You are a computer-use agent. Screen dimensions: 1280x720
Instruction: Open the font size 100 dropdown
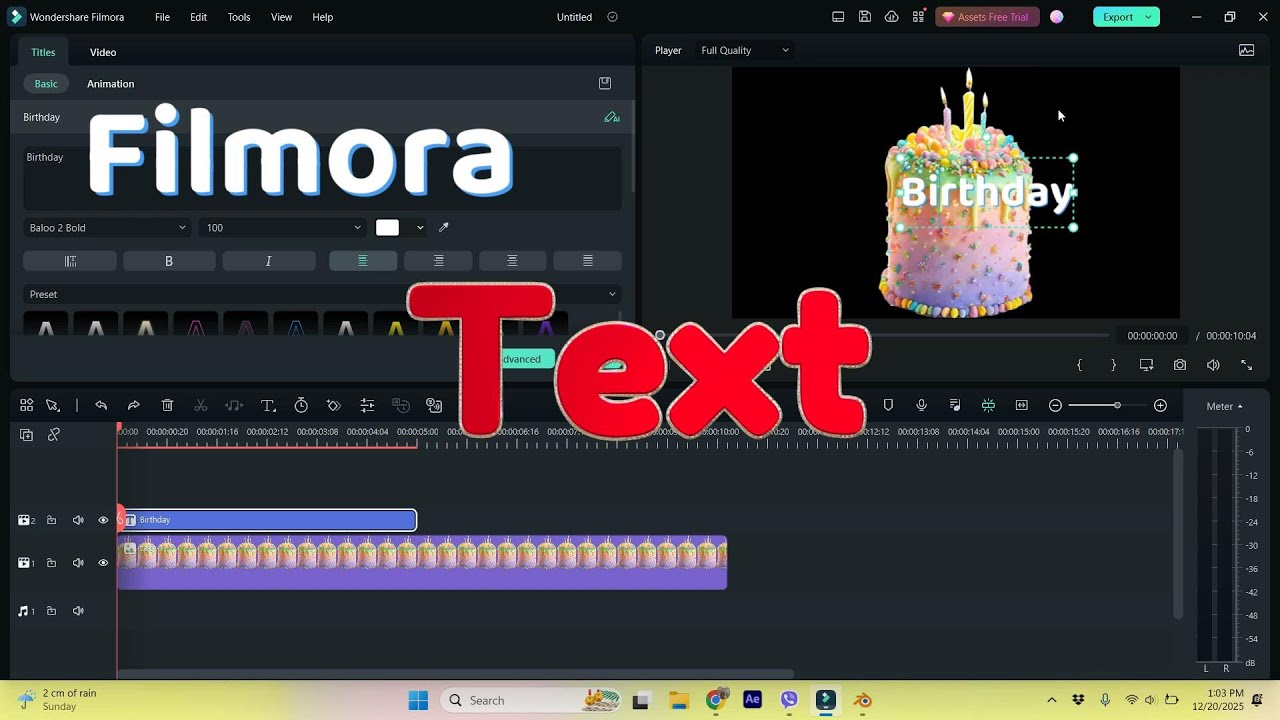(x=284, y=228)
